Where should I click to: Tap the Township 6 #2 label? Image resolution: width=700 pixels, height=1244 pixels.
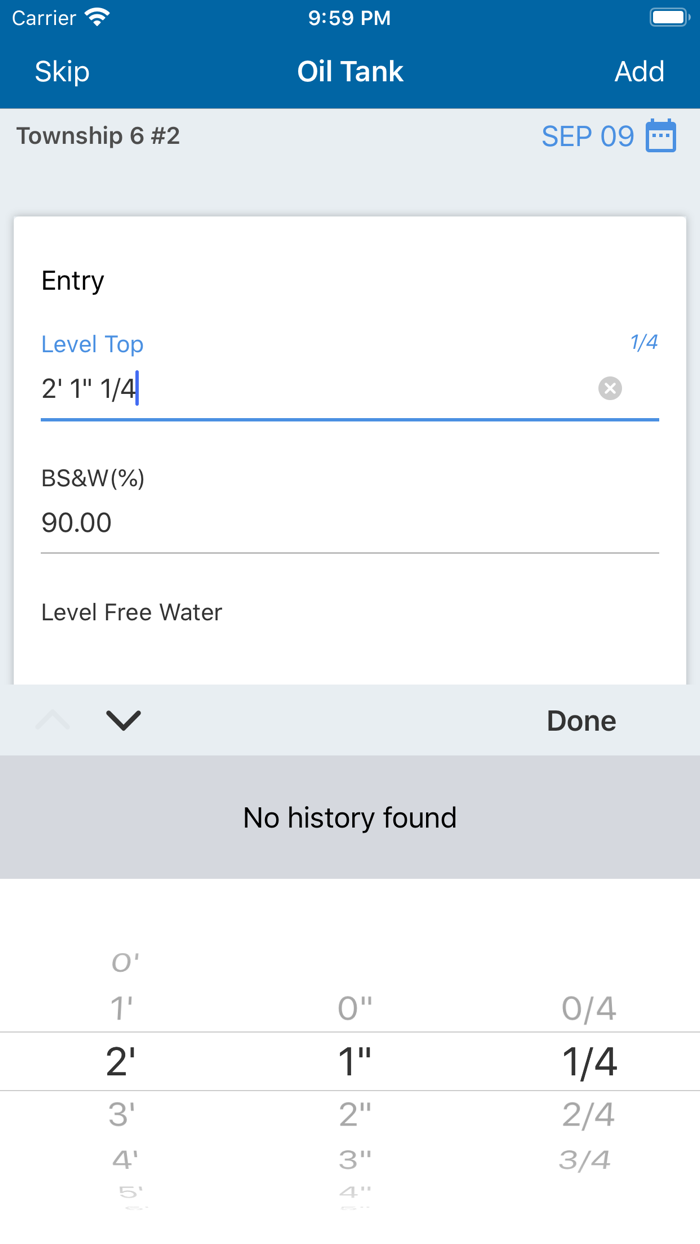(x=97, y=136)
